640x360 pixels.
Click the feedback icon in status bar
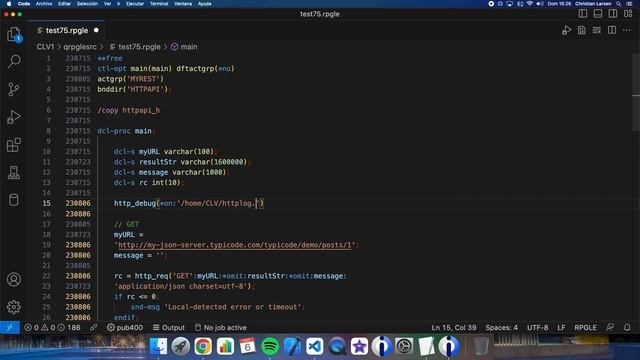click(610, 327)
